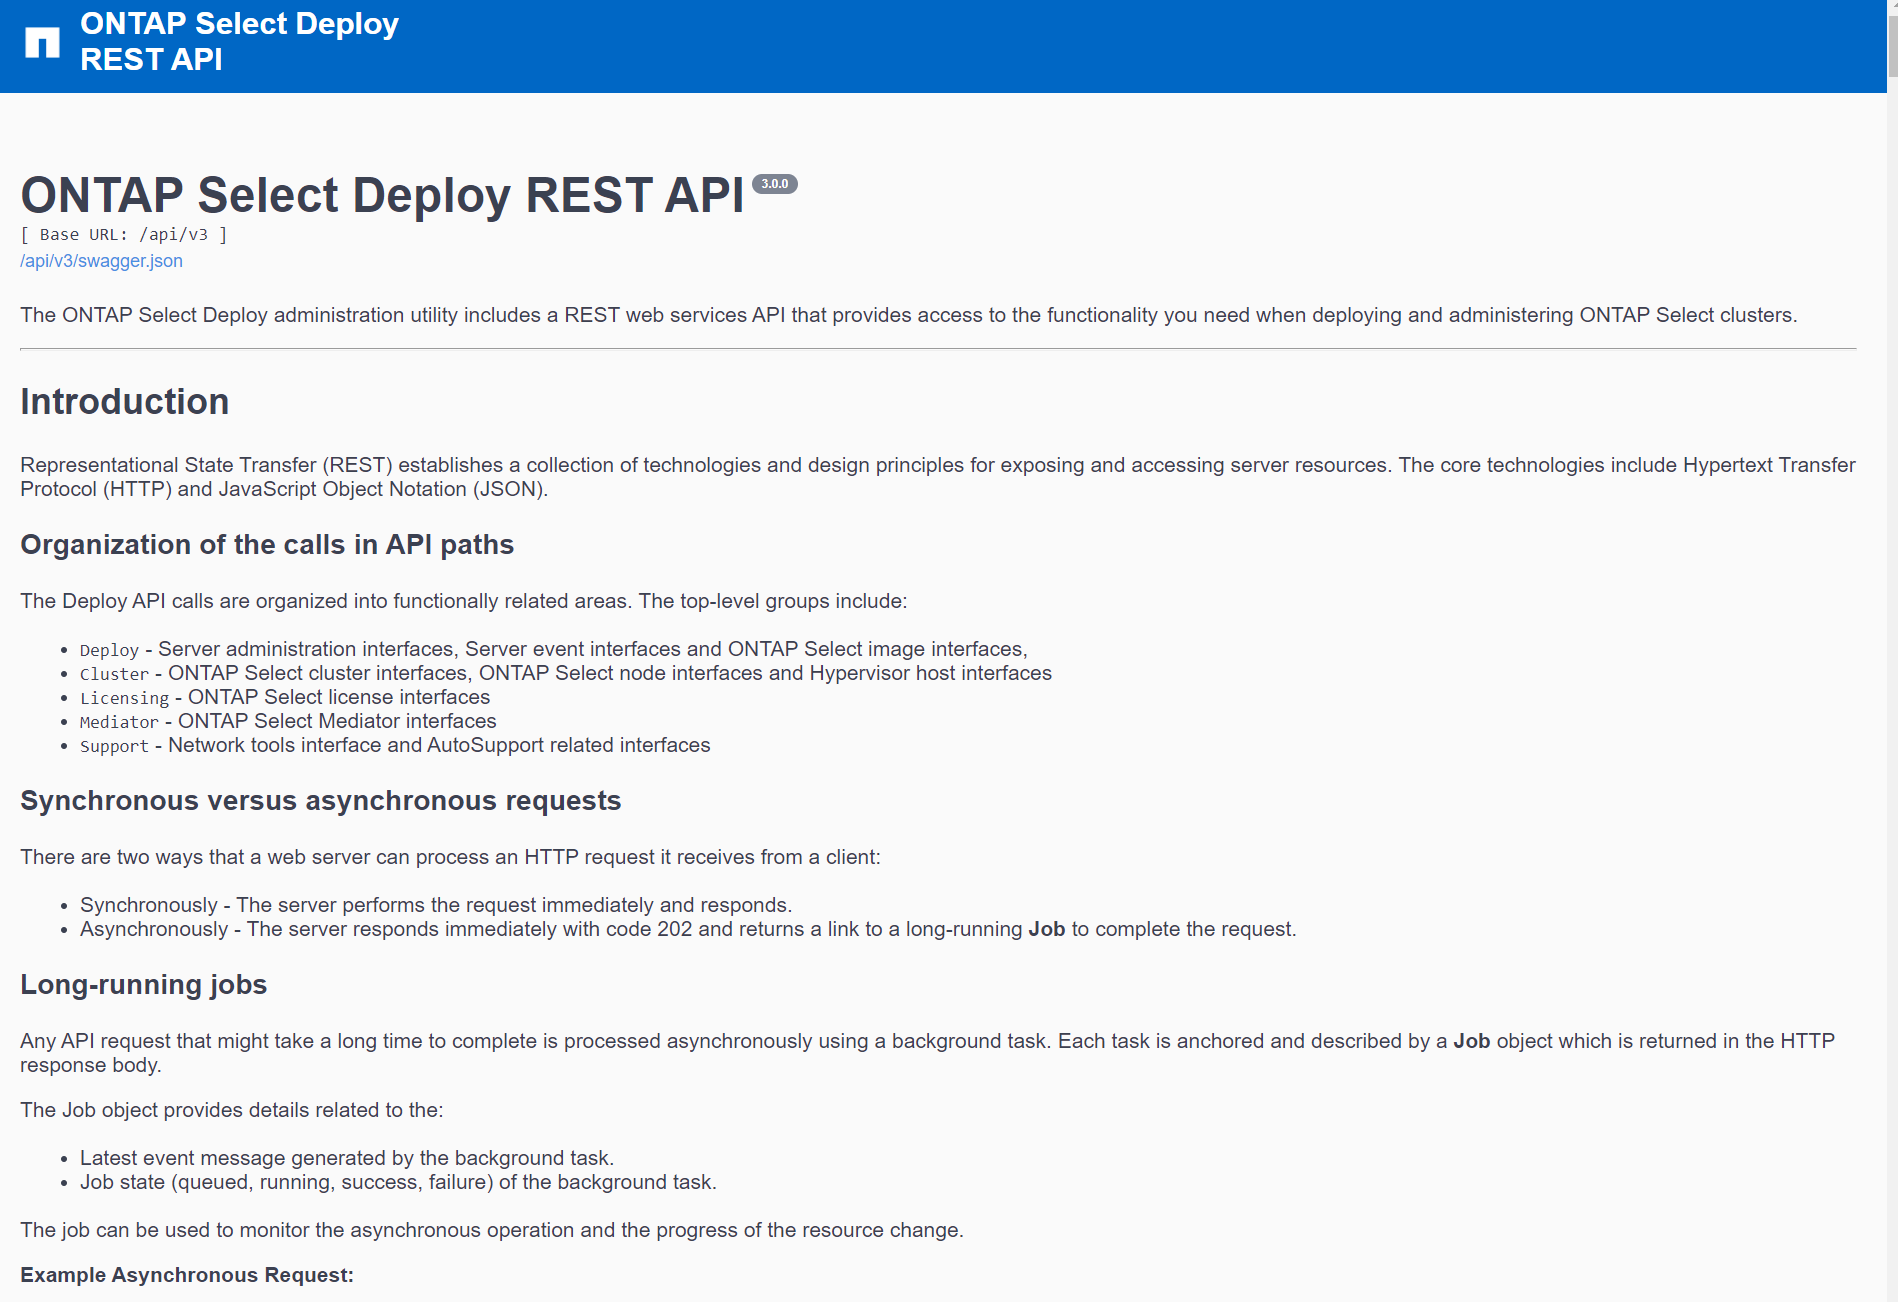Click the Latest event message bullet item
Screen dimensions: 1898x1302
pyautogui.click(x=347, y=1157)
